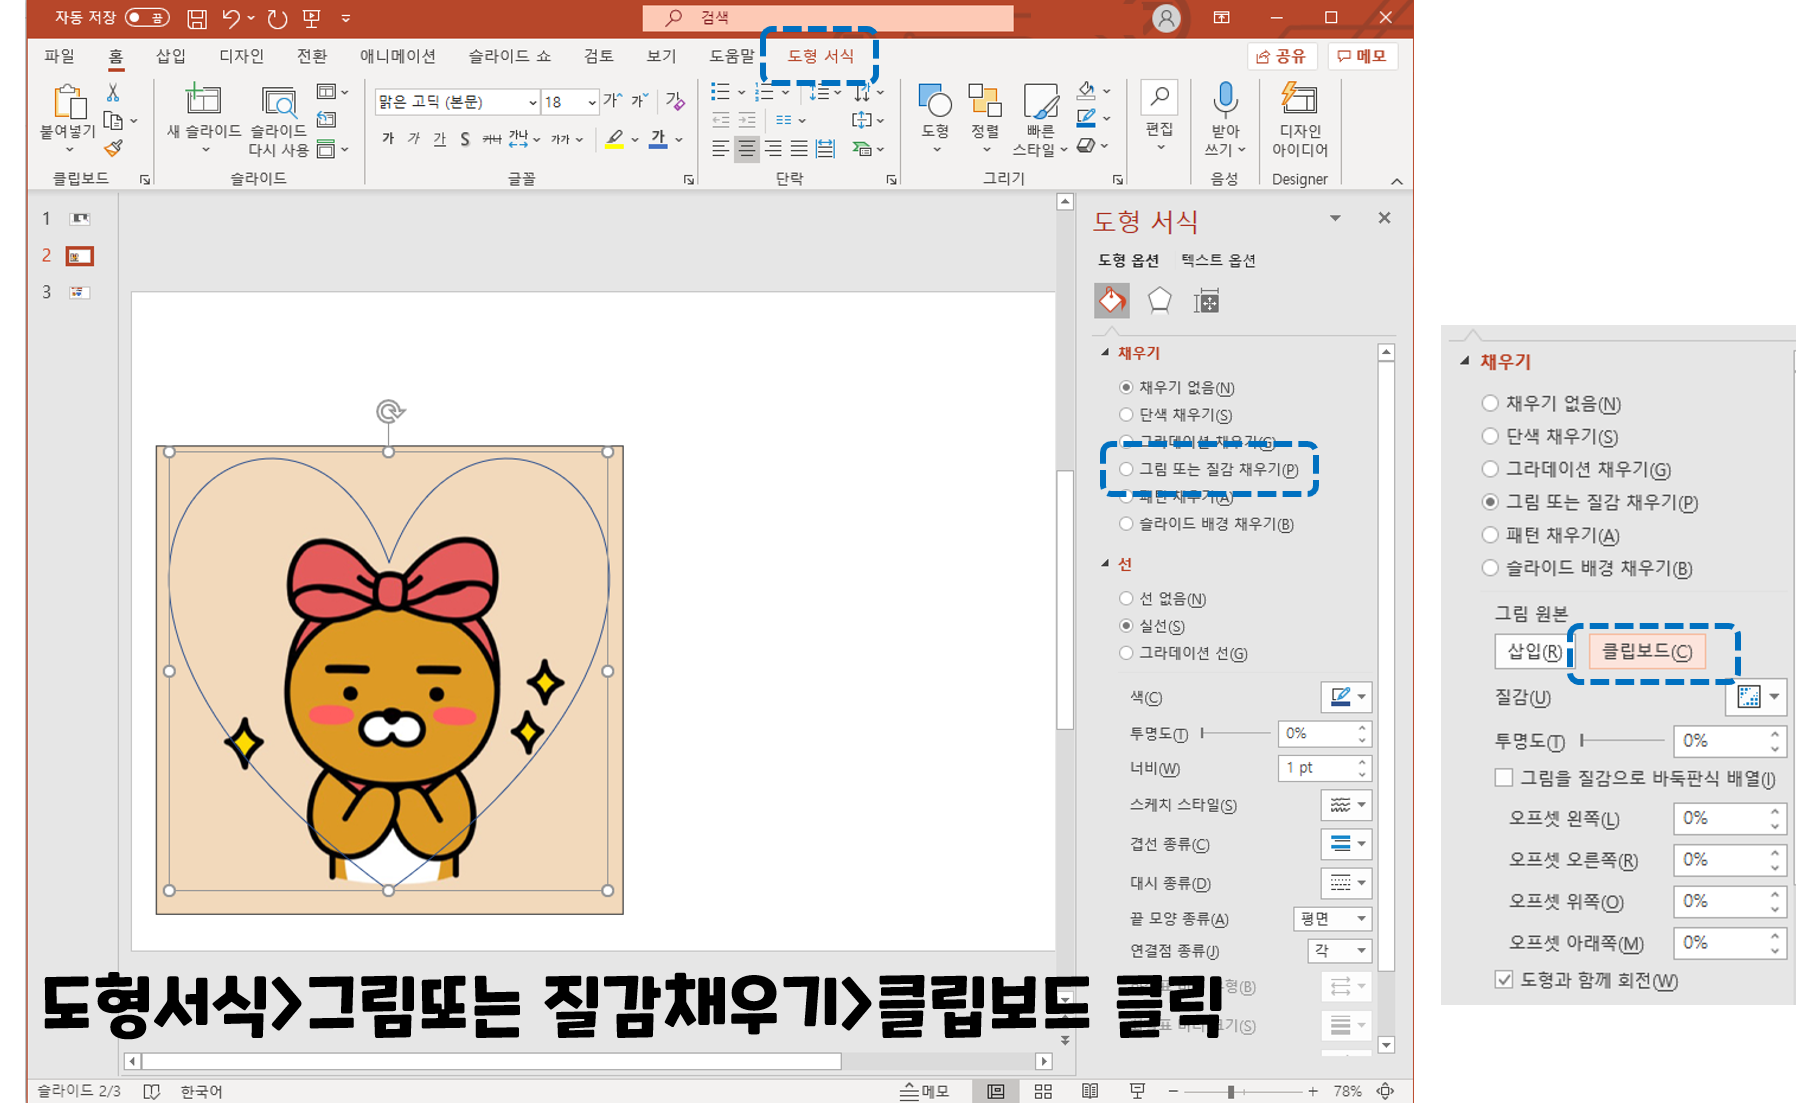Image resolution: width=1796 pixels, height=1103 pixels.
Task: Switch to reading view icon
Action: click(x=1090, y=1091)
